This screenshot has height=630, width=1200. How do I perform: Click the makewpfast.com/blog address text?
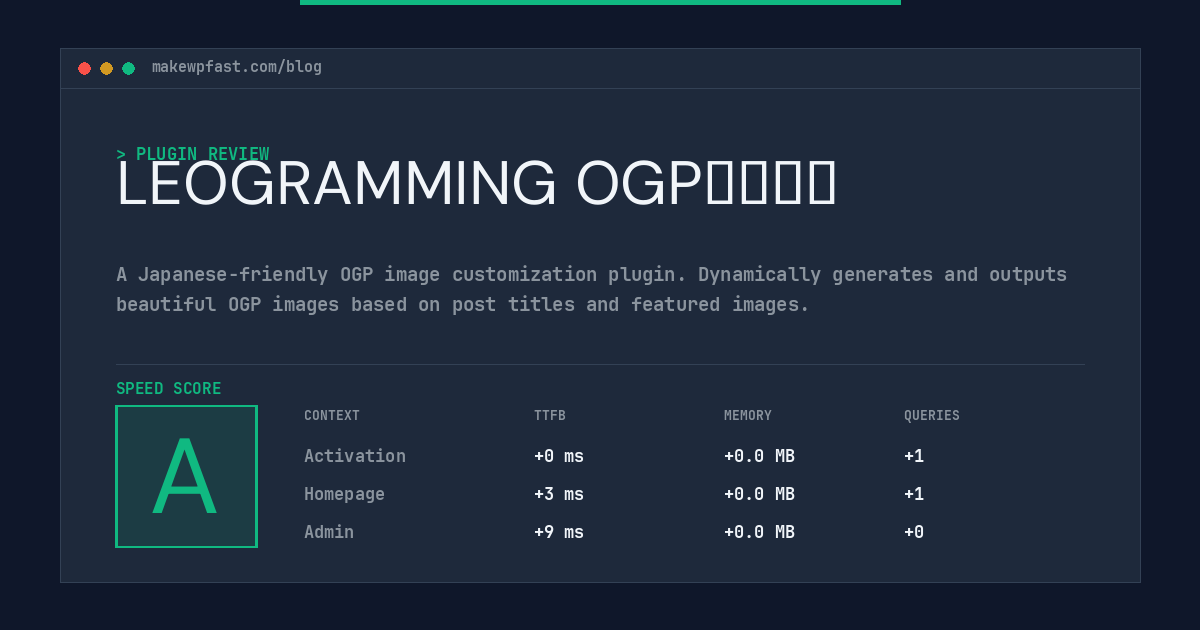[237, 67]
